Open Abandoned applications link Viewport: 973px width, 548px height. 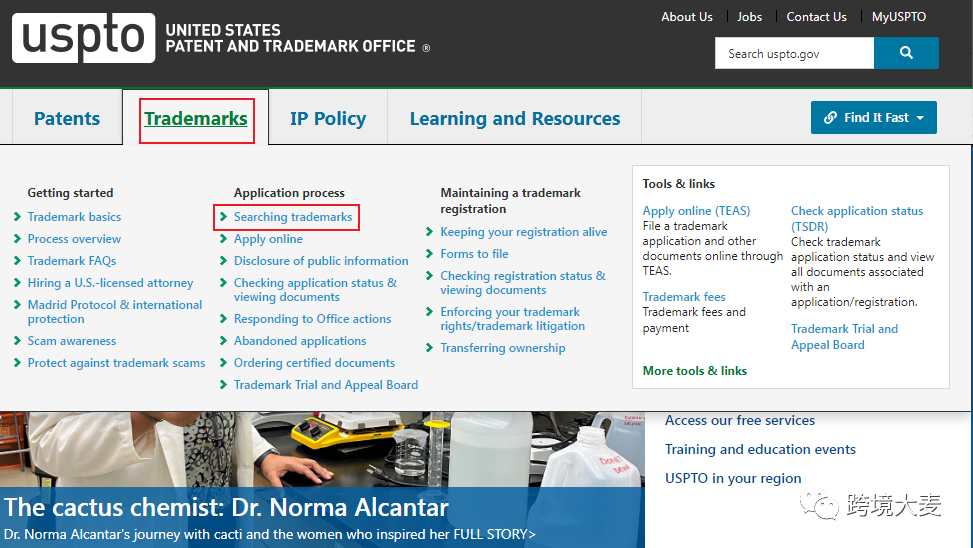click(x=300, y=341)
